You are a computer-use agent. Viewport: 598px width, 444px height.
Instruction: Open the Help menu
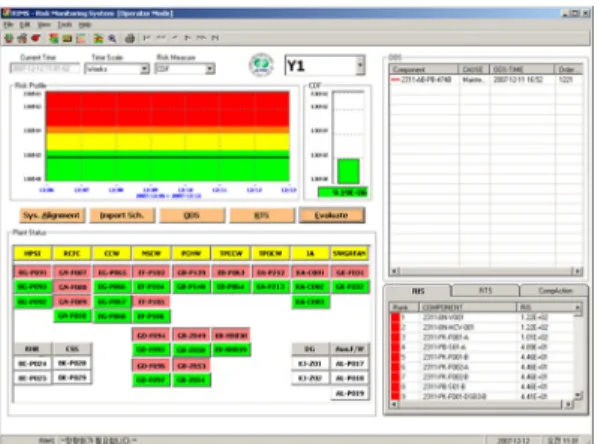click(x=85, y=24)
